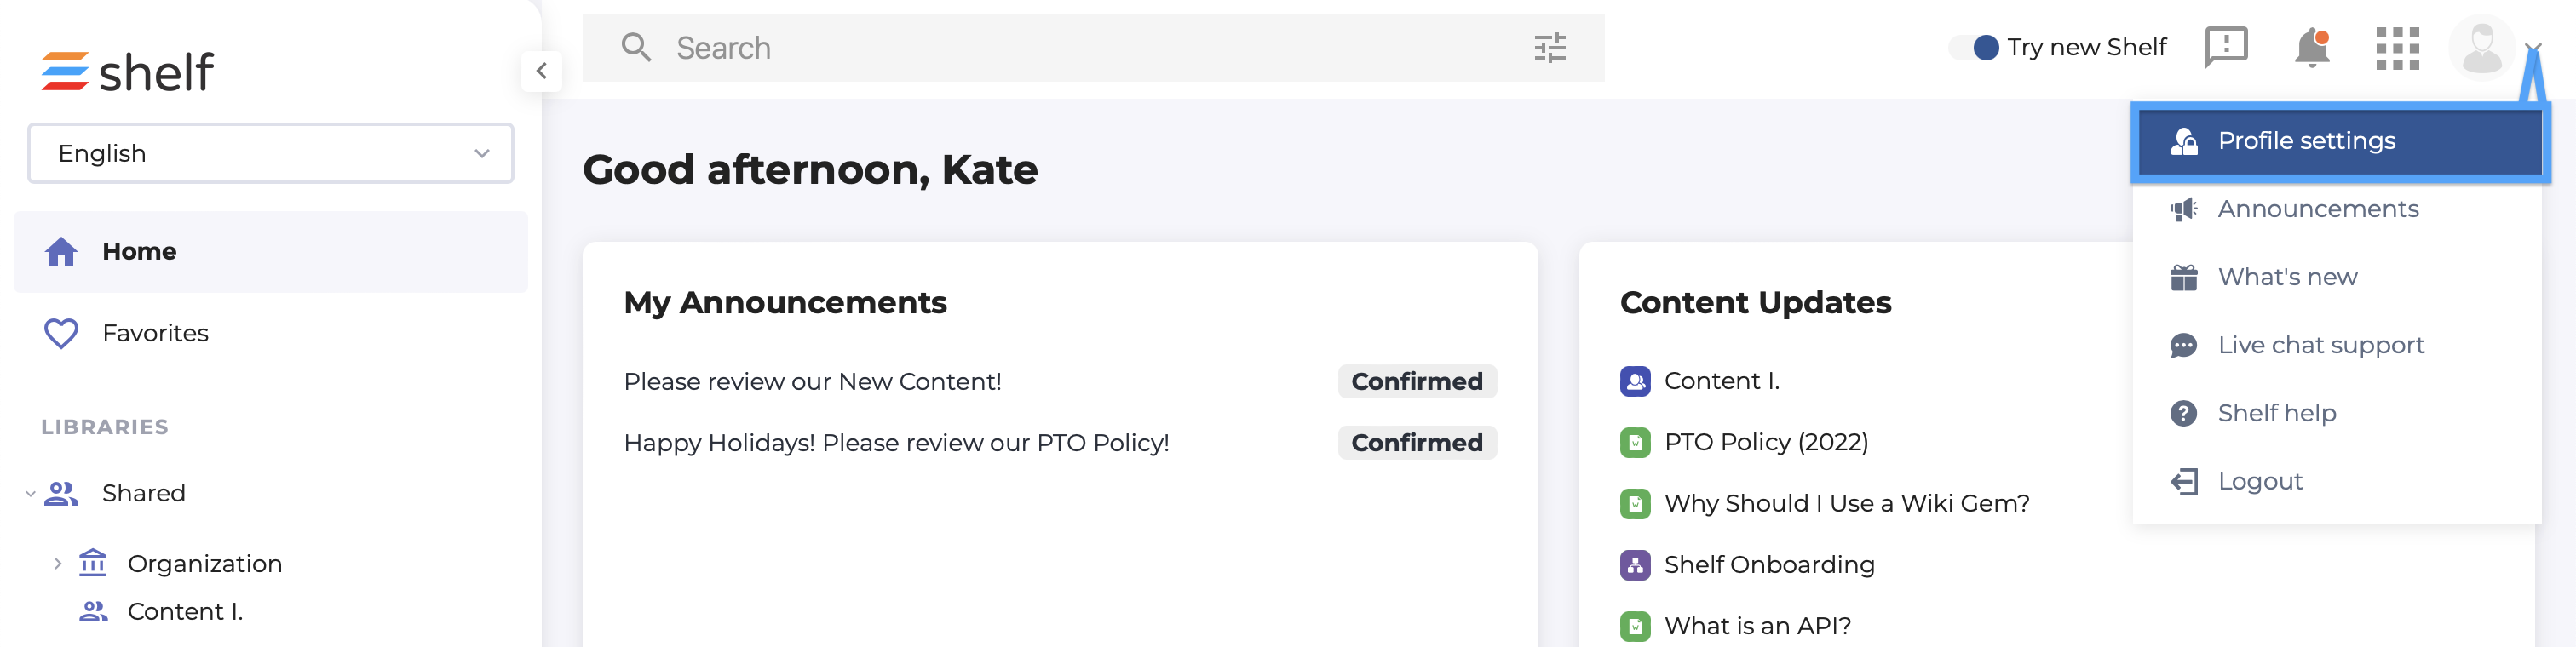
Task: Expand the Organization library node
Action: 57,564
